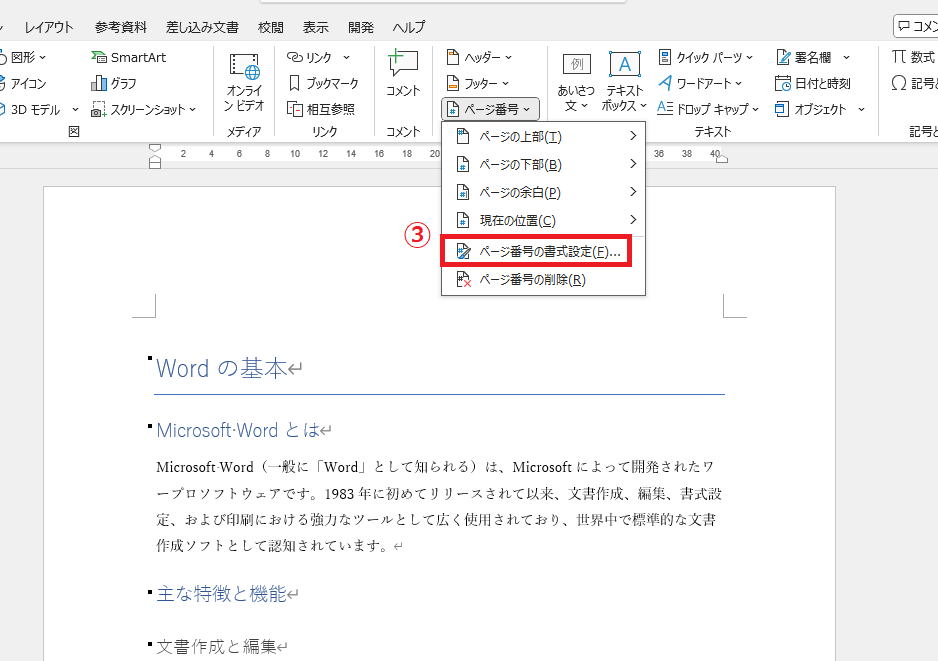Insert a 数式 equation
Image resolution: width=938 pixels, height=661 pixels.
(x=913, y=57)
